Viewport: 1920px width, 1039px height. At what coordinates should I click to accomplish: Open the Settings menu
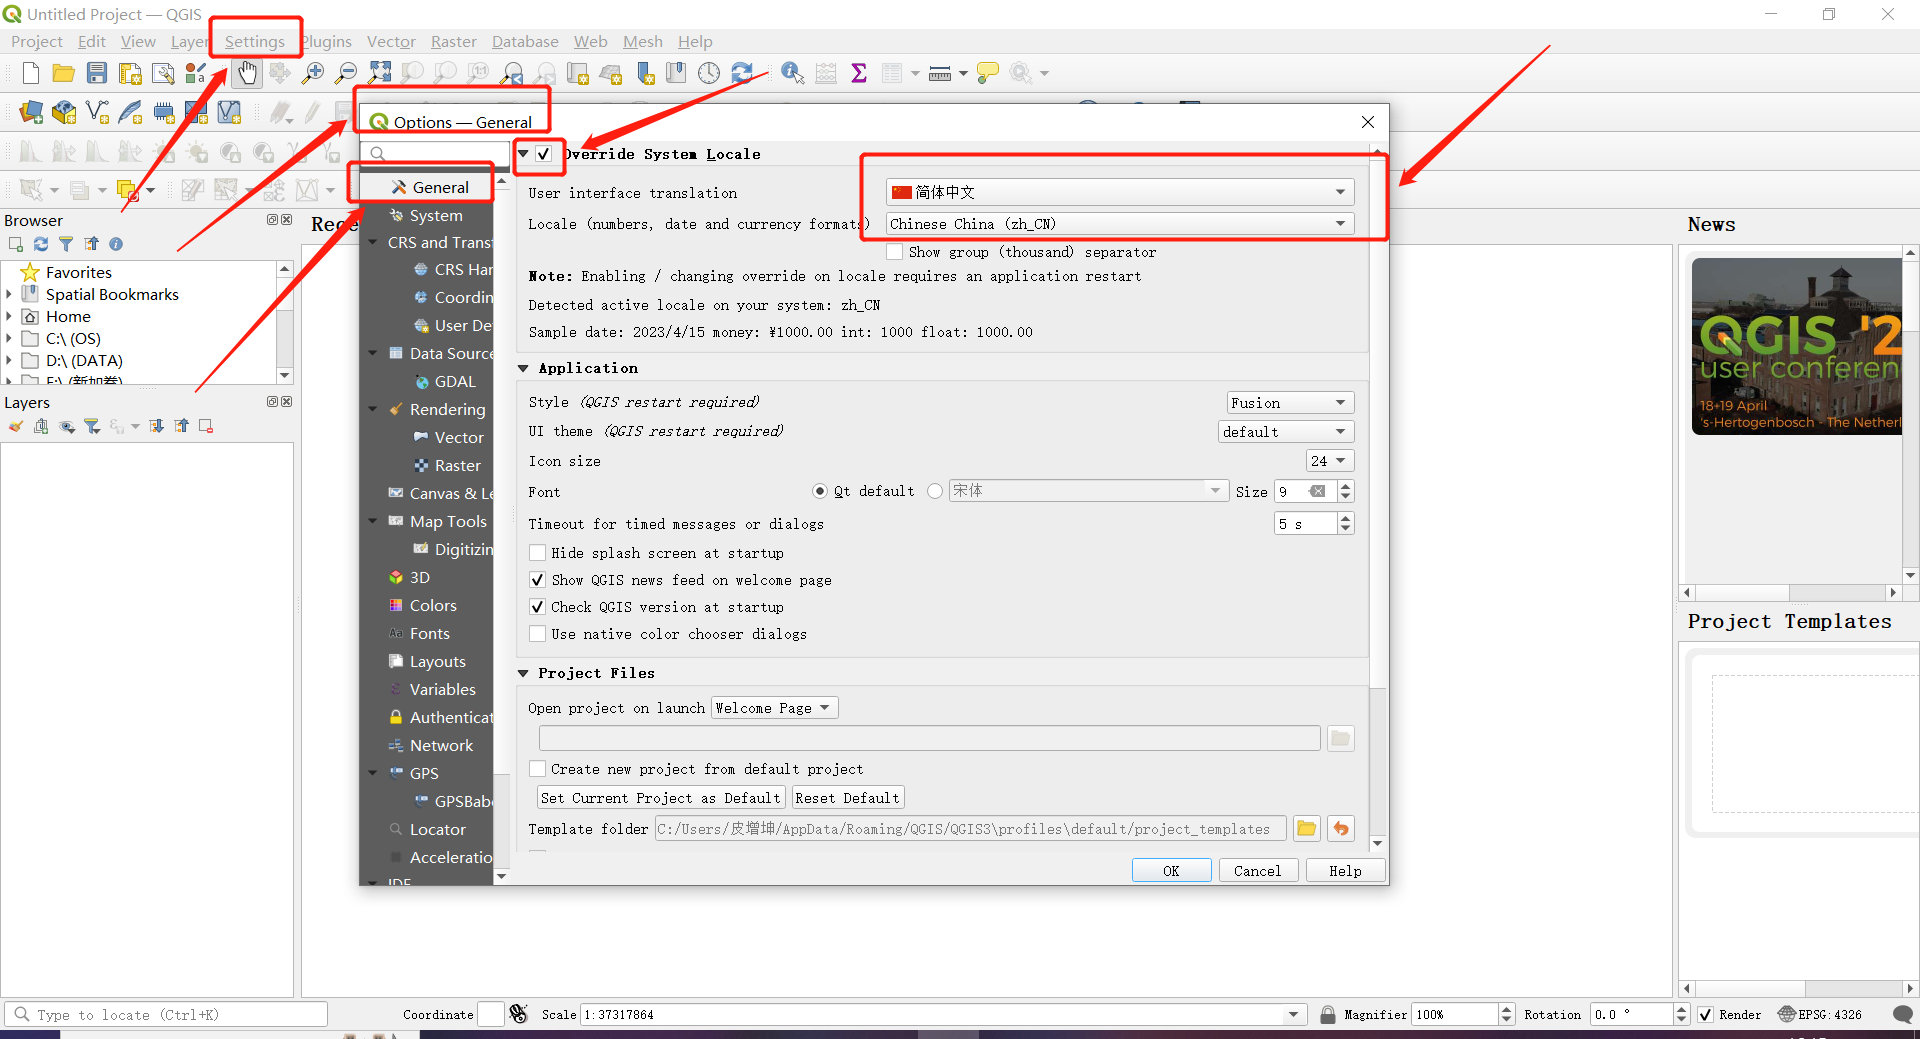(254, 41)
